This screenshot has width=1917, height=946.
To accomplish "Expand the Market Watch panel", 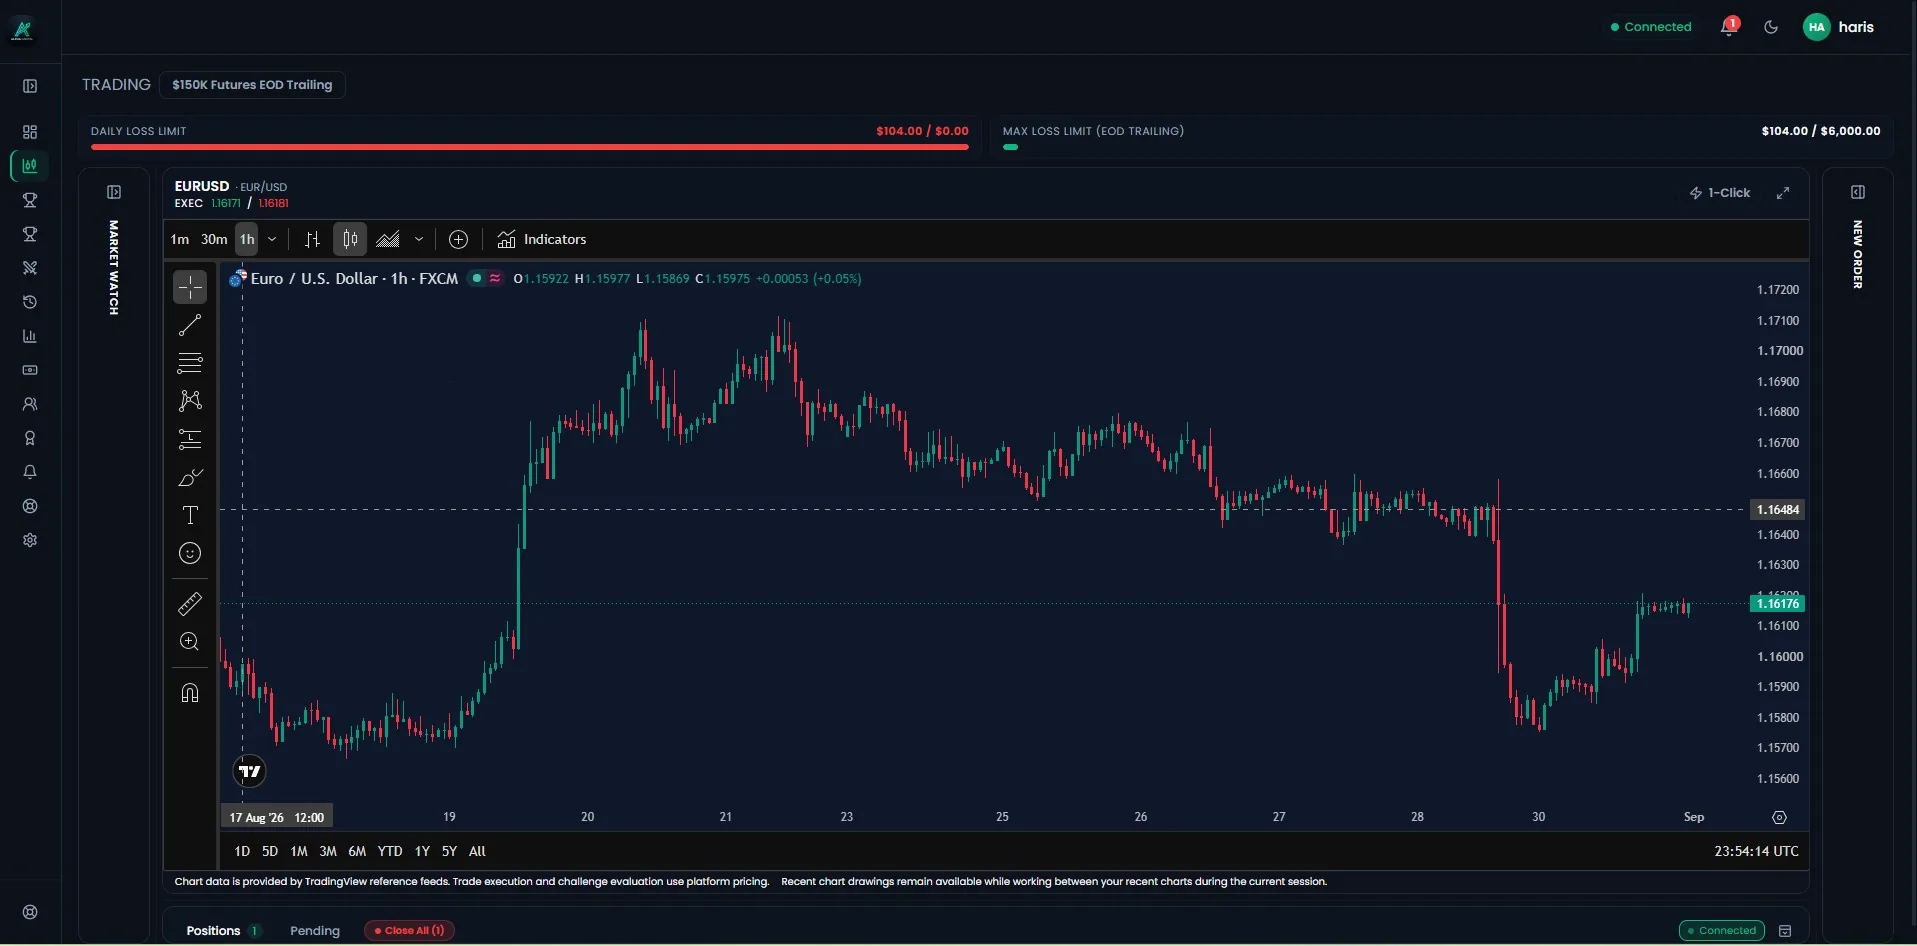I will coord(114,192).
